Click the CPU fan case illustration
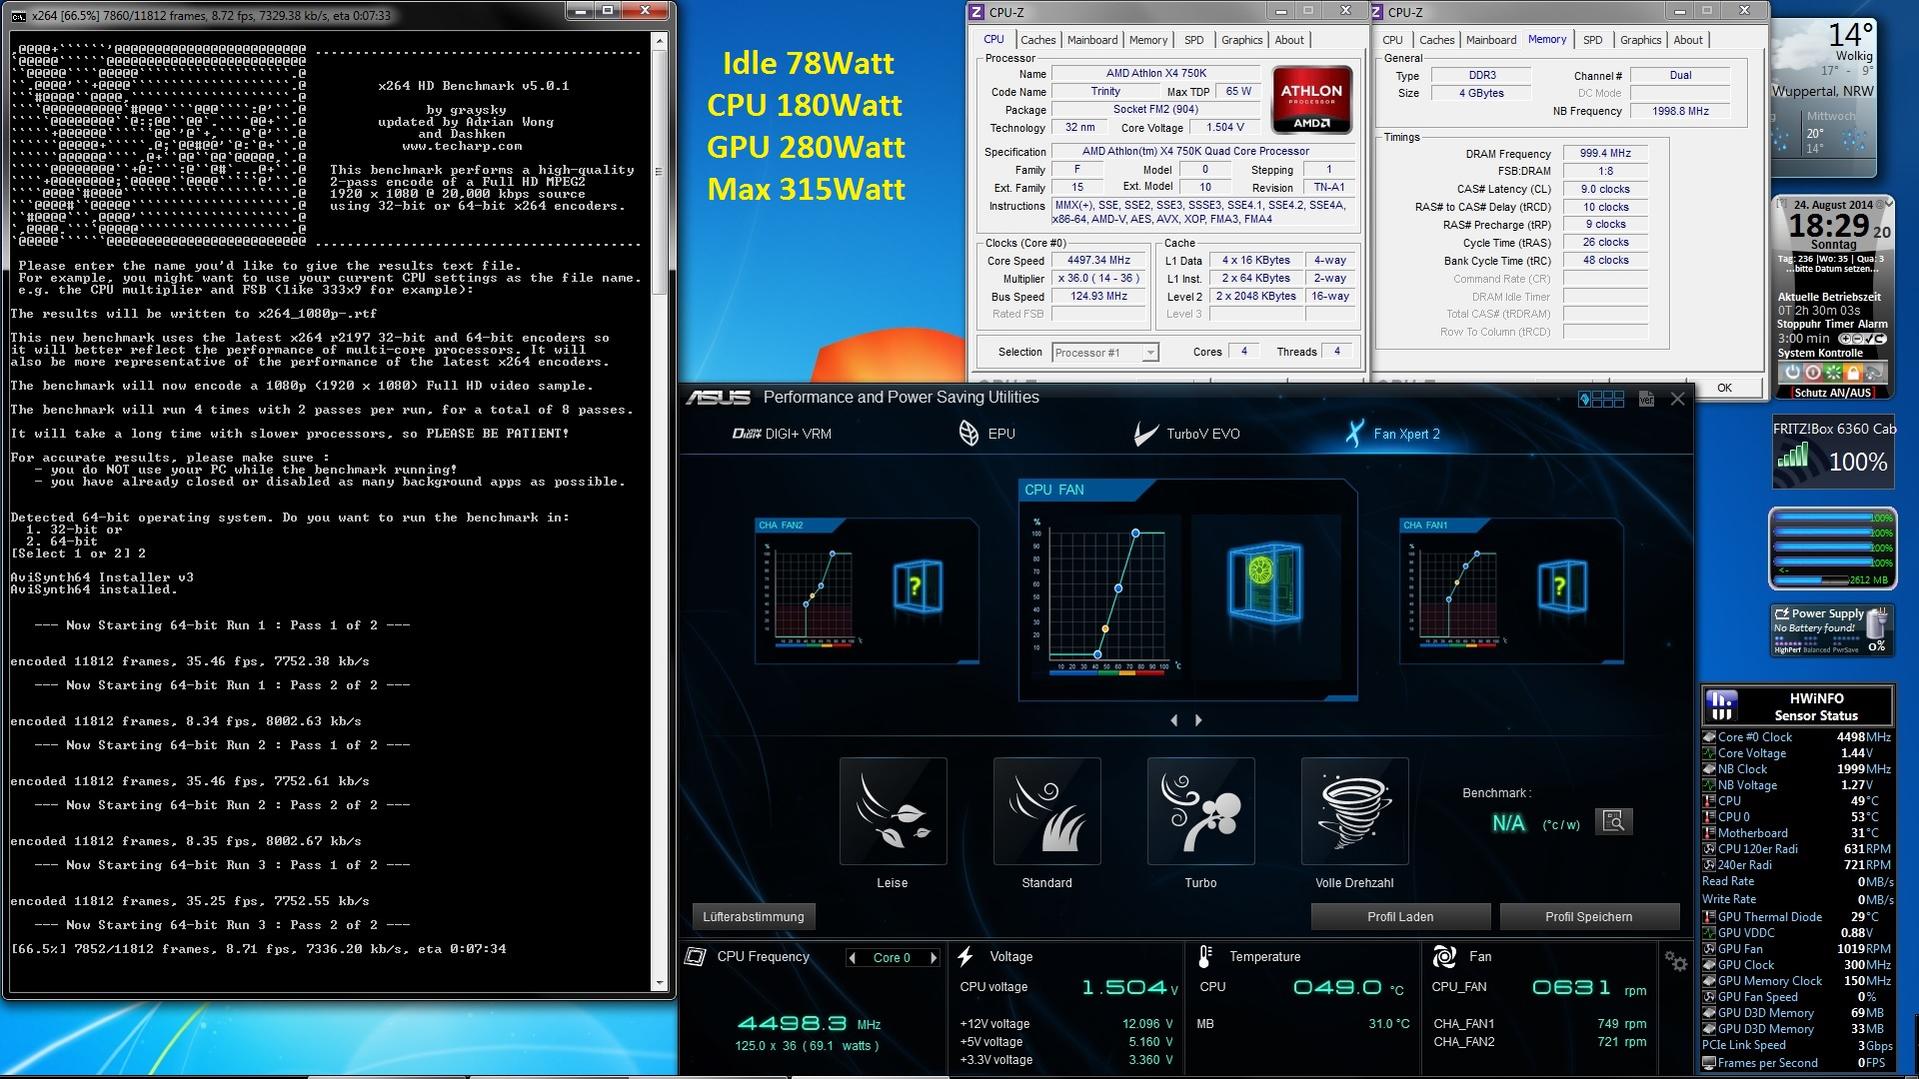Viewport: 1919px width, 1079px height. [1267, 584]
